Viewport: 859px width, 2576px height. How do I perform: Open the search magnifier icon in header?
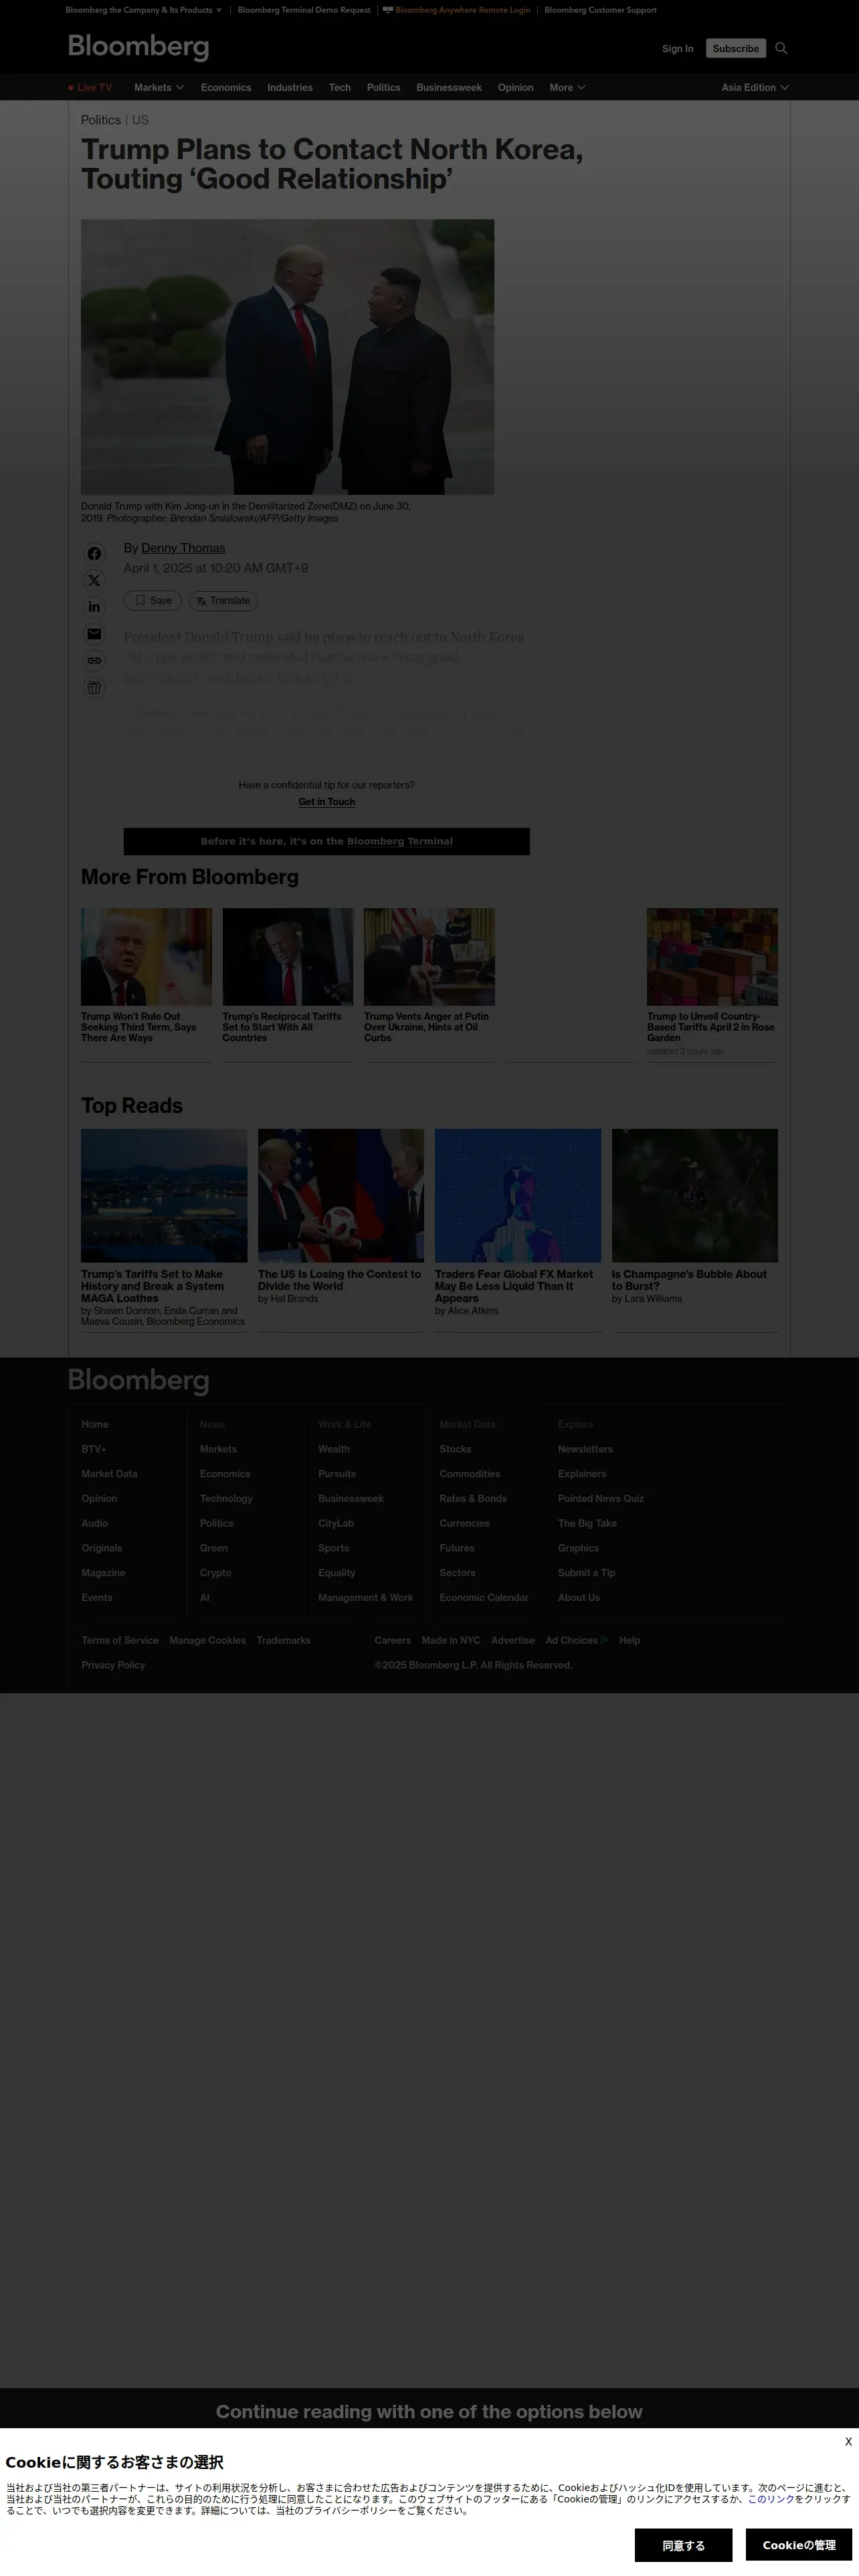point(782,48)
